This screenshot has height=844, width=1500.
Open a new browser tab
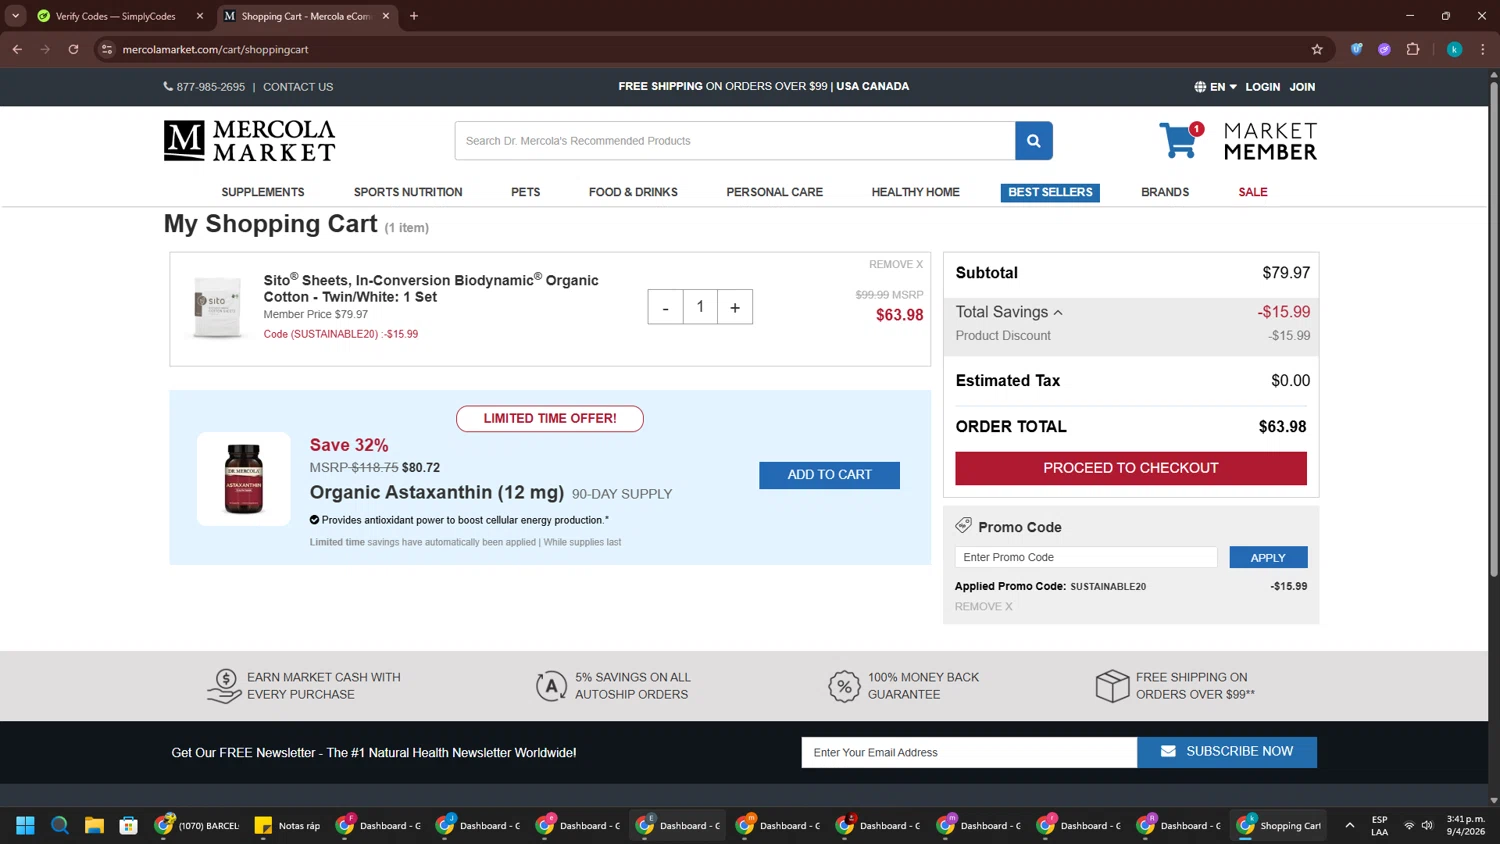[x=414, y=16]
